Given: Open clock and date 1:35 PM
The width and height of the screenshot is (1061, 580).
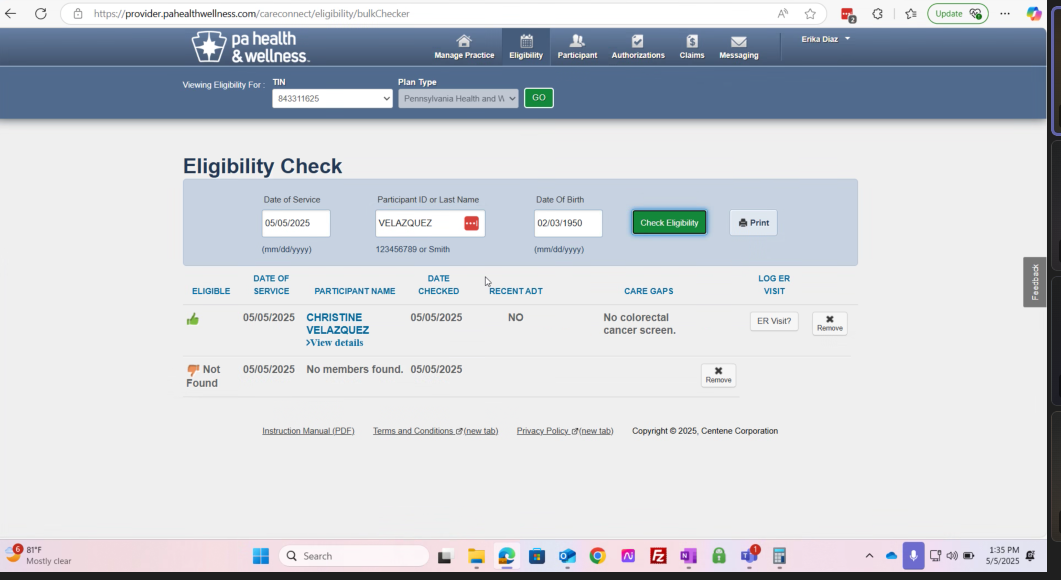Looking at the screenshot, I should [1003, 556].
